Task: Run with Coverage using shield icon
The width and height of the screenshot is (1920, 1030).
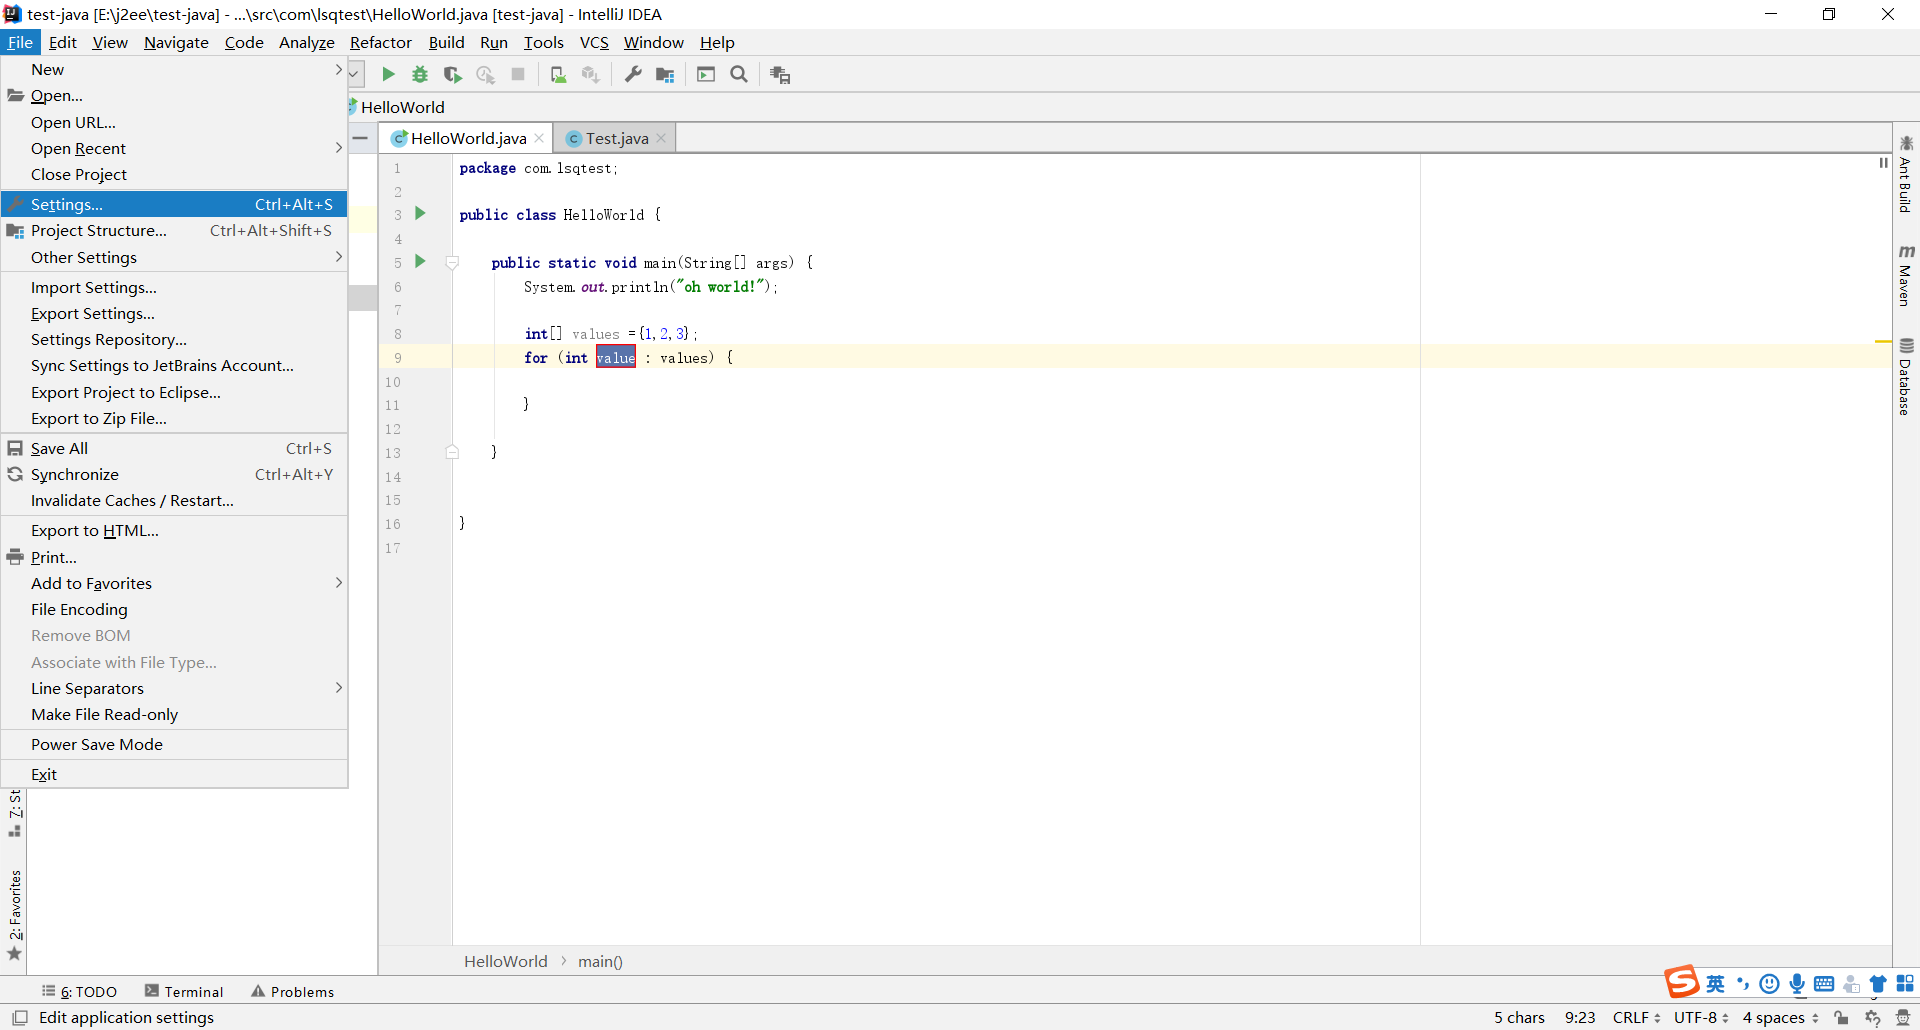Action: 453,75
